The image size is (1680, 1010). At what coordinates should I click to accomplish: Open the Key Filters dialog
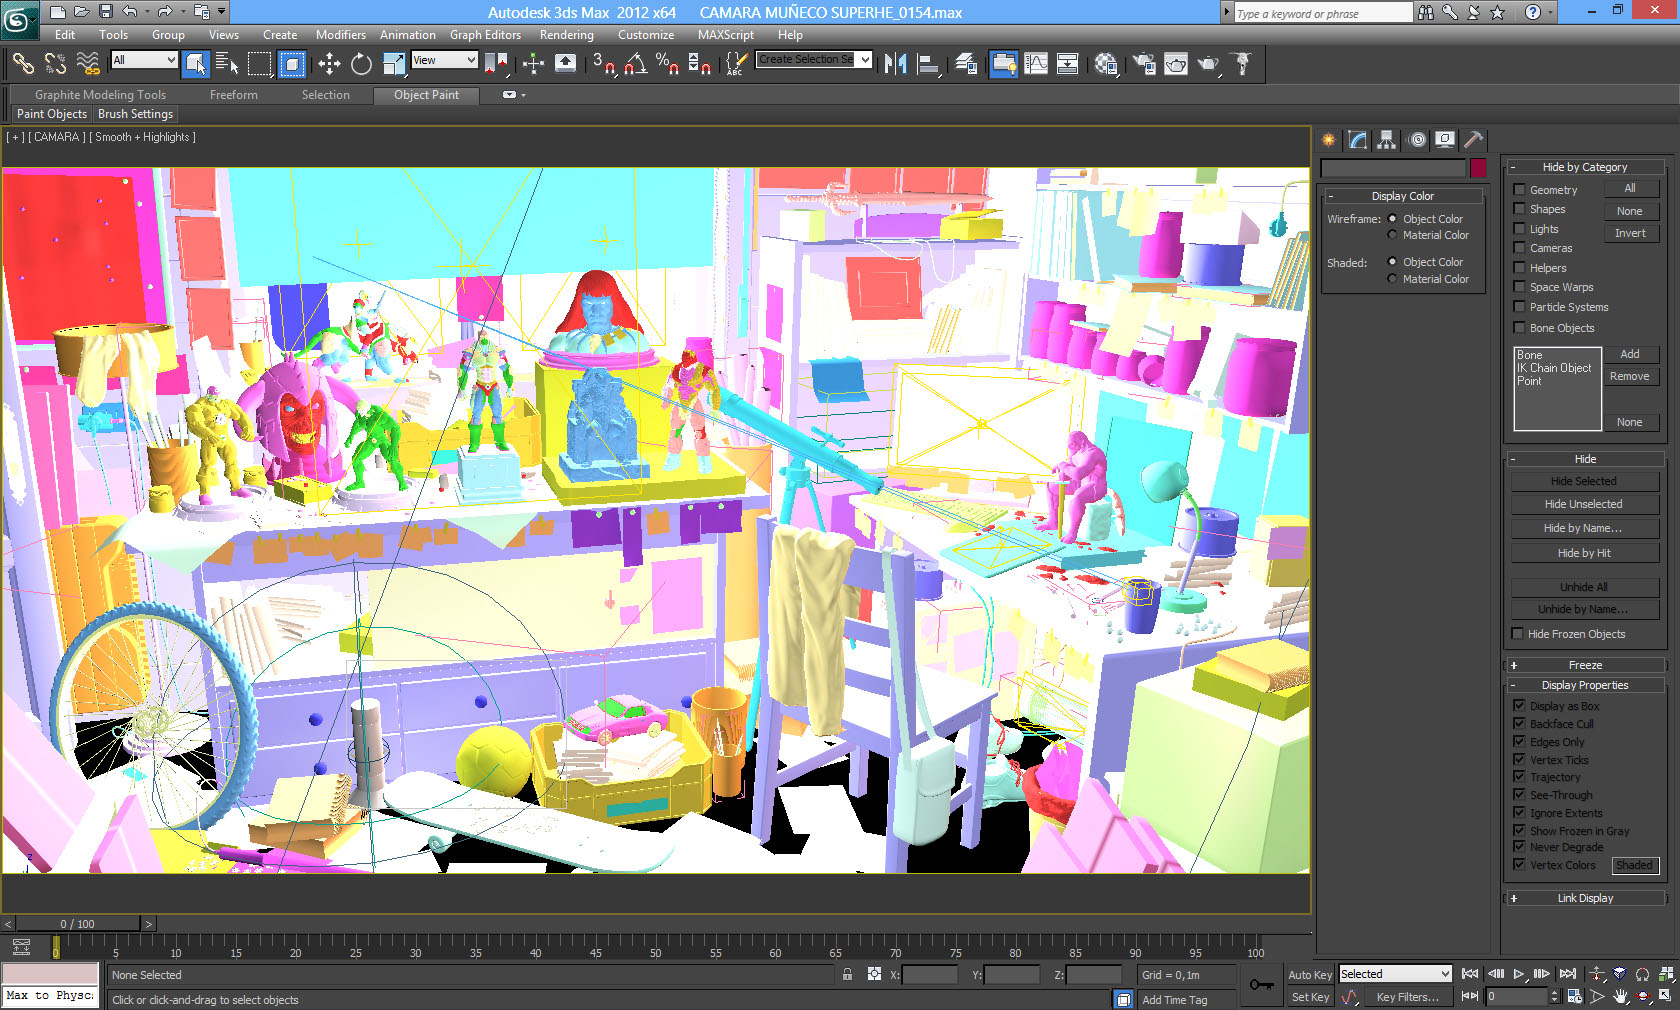tap(1407, 997)
